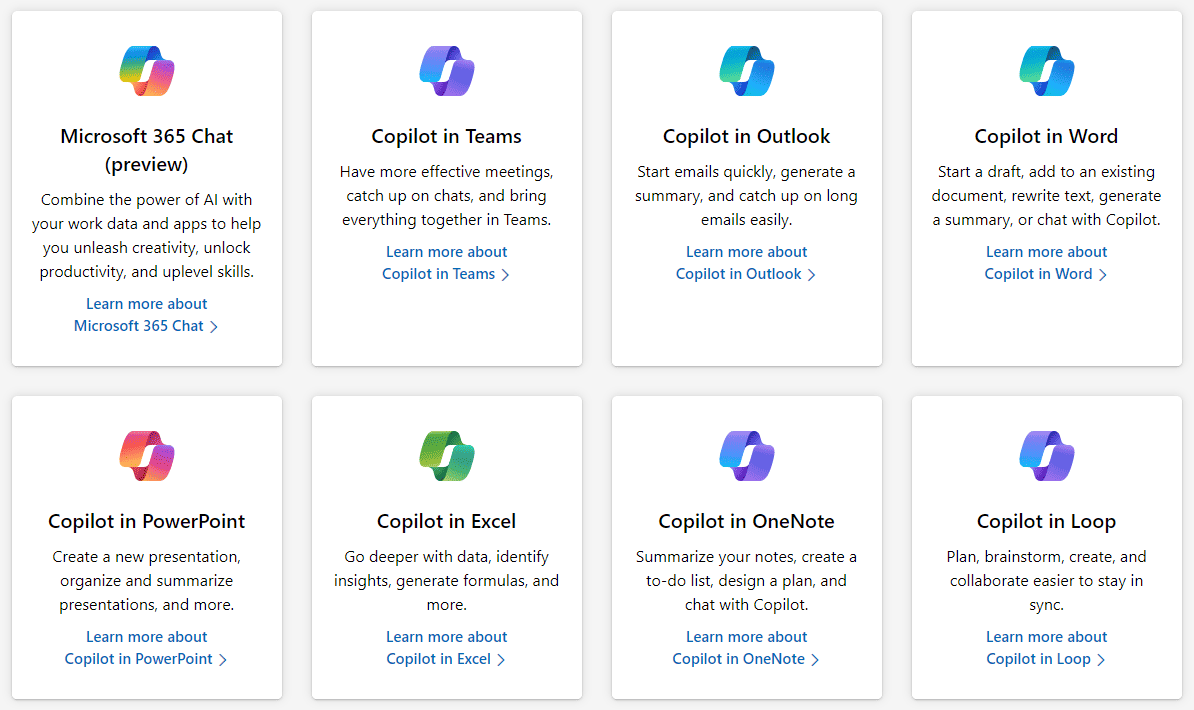Select the Copilot in PowerPoint heading
1194x710 pixels.
[146, 521]
